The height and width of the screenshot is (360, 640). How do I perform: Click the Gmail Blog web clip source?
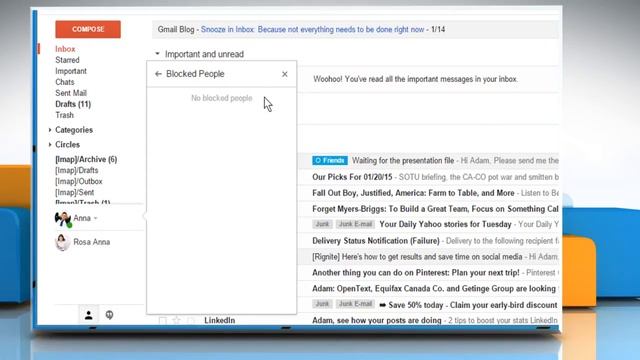coord(176,29)
